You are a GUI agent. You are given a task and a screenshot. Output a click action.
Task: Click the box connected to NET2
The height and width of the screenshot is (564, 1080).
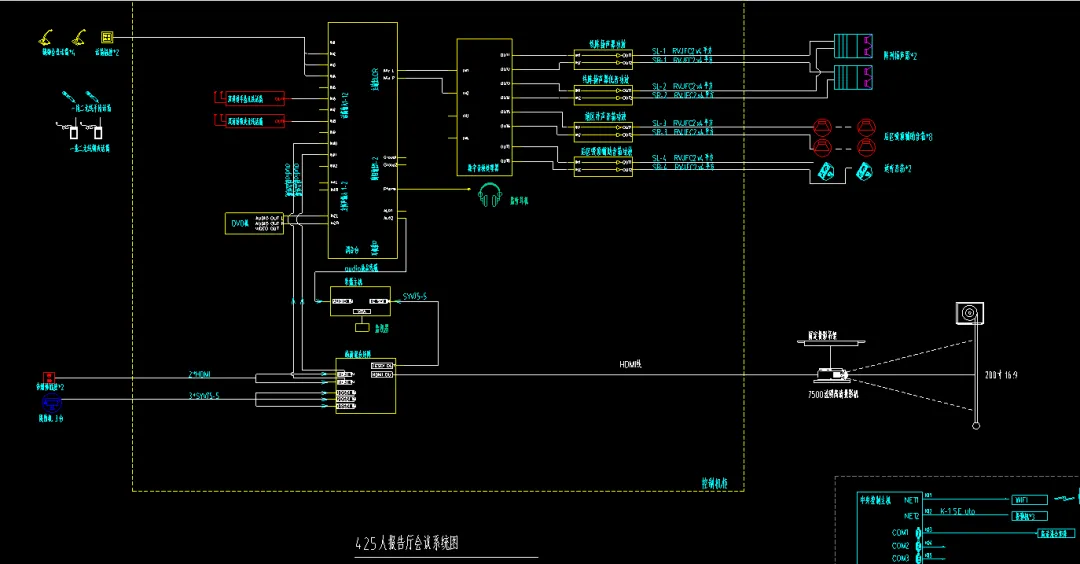point(1029,516)
